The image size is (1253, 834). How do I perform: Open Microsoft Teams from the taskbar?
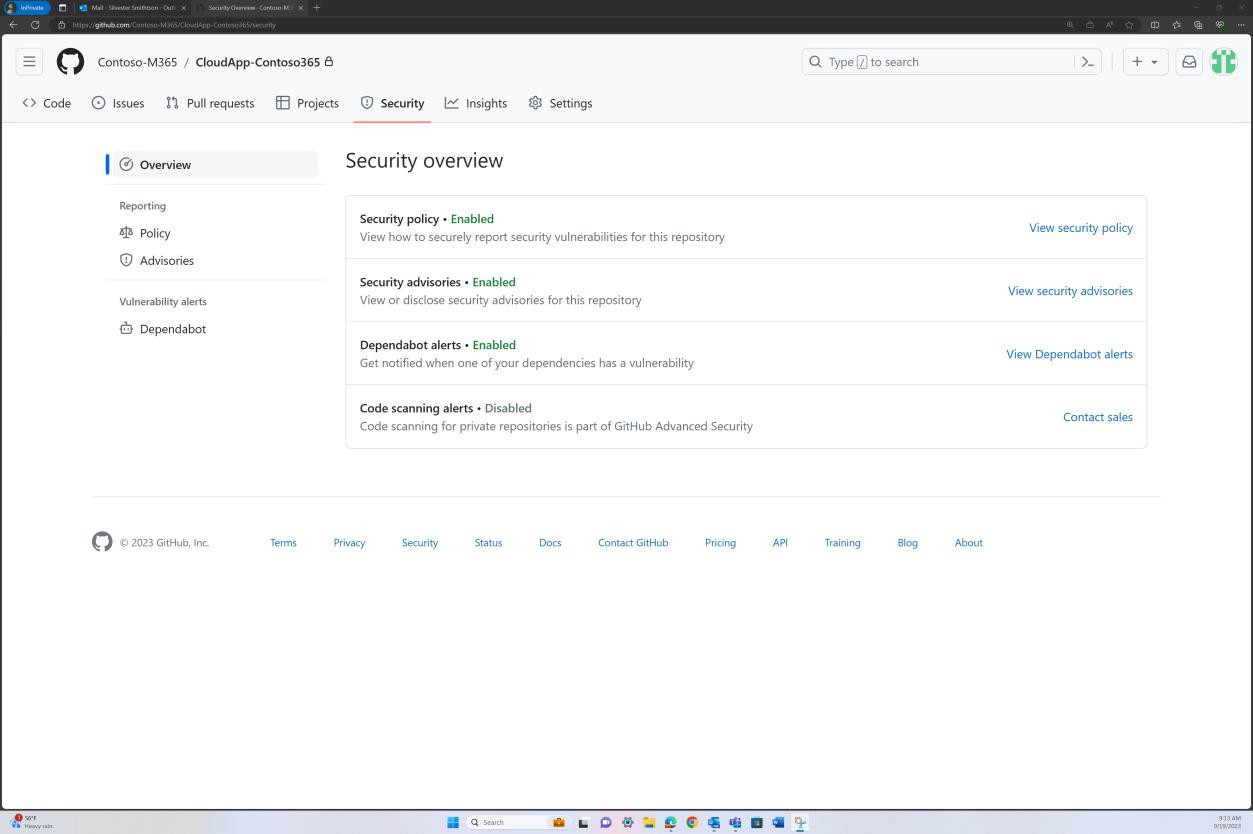coord(735,822)
